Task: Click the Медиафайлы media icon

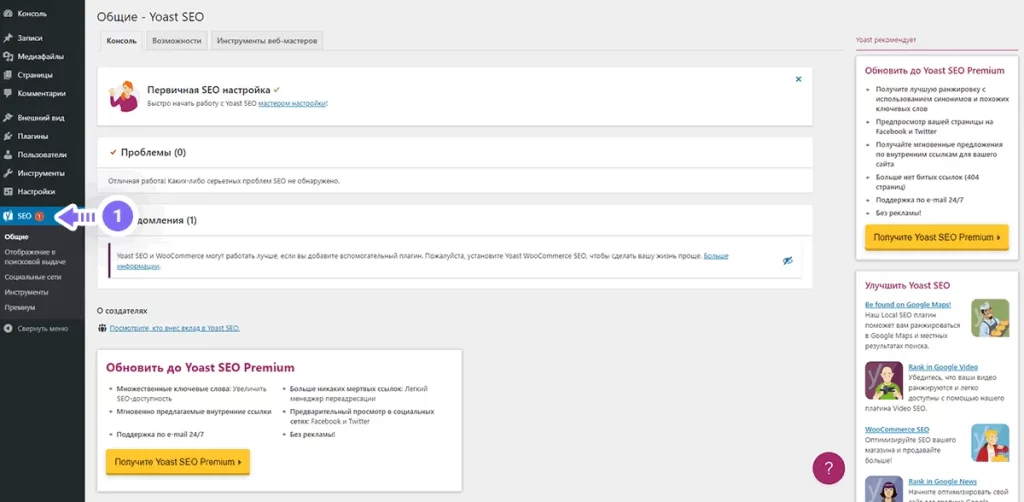Action: pyautogui.click(x=8, y=56)
